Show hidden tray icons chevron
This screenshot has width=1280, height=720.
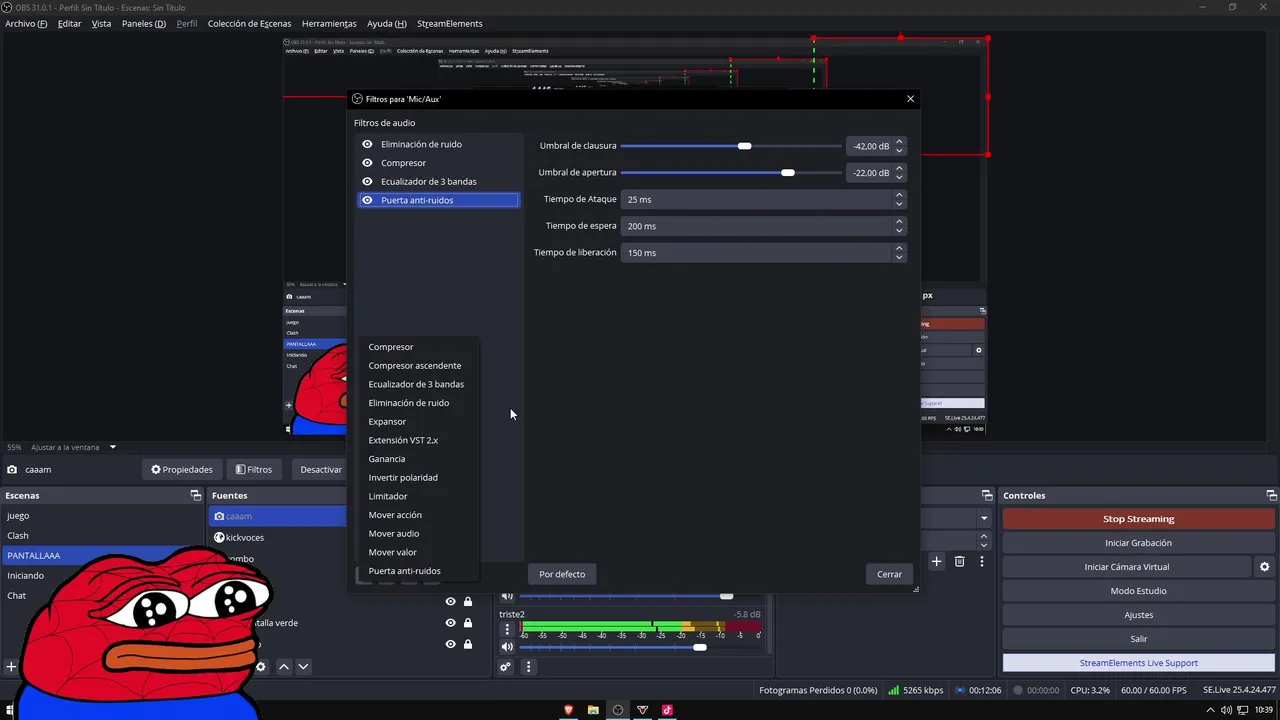pos(1211,710)
